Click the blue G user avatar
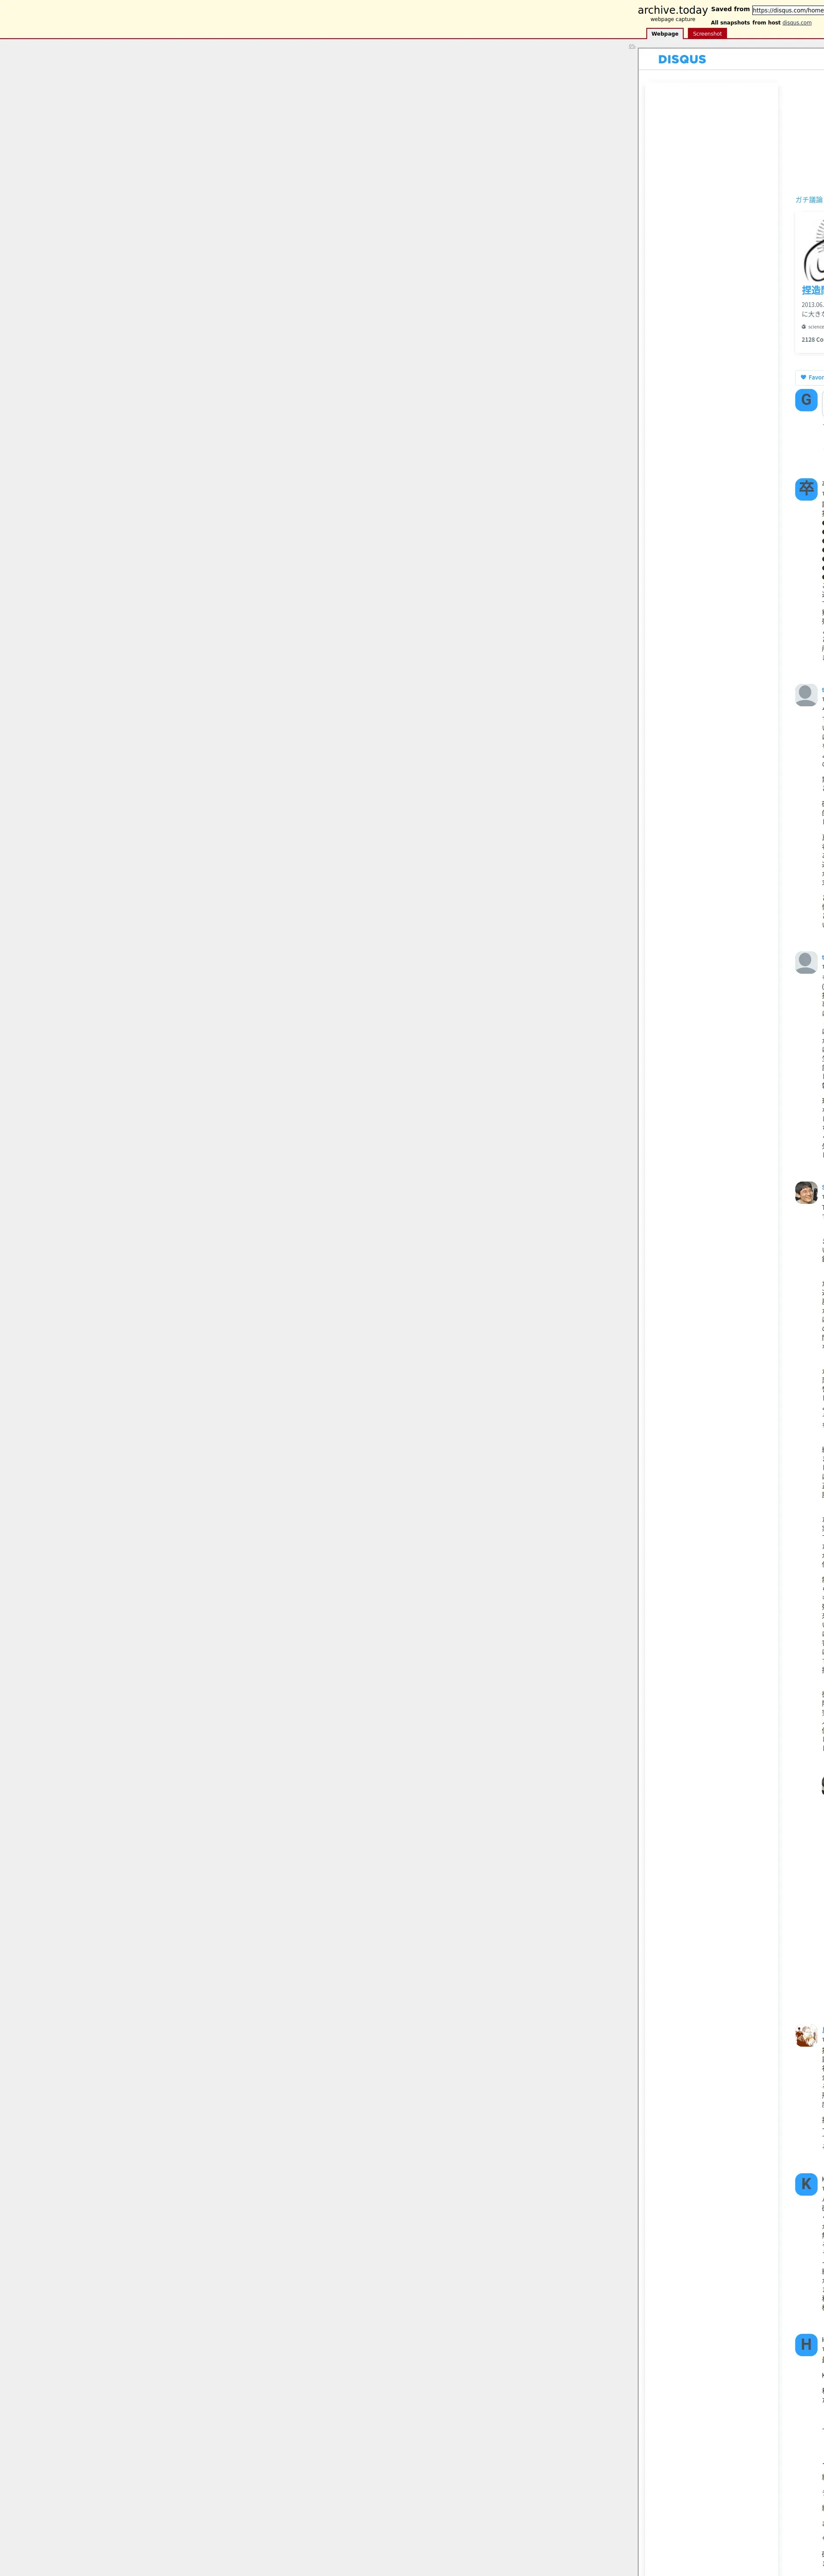 pos(806,400)
